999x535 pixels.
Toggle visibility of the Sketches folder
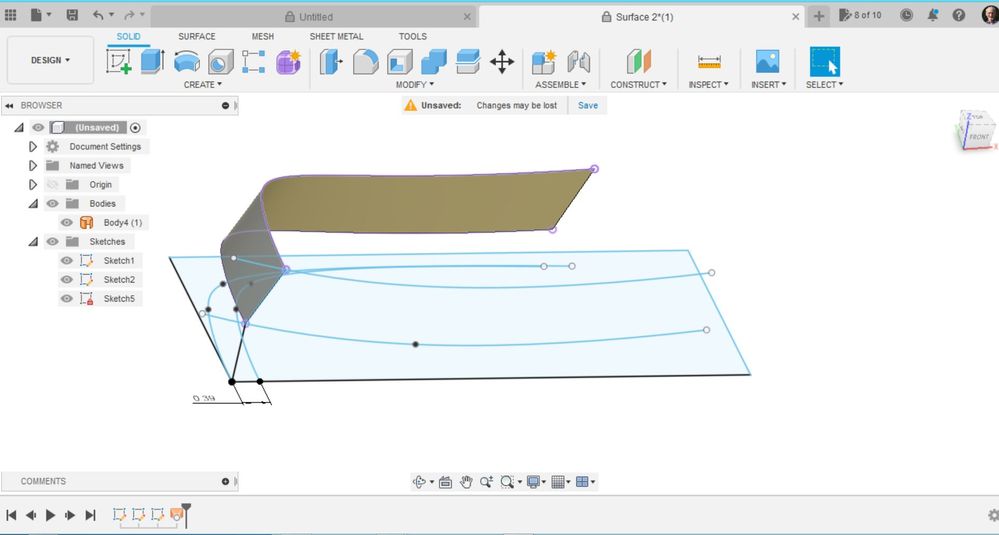point(52,241)
